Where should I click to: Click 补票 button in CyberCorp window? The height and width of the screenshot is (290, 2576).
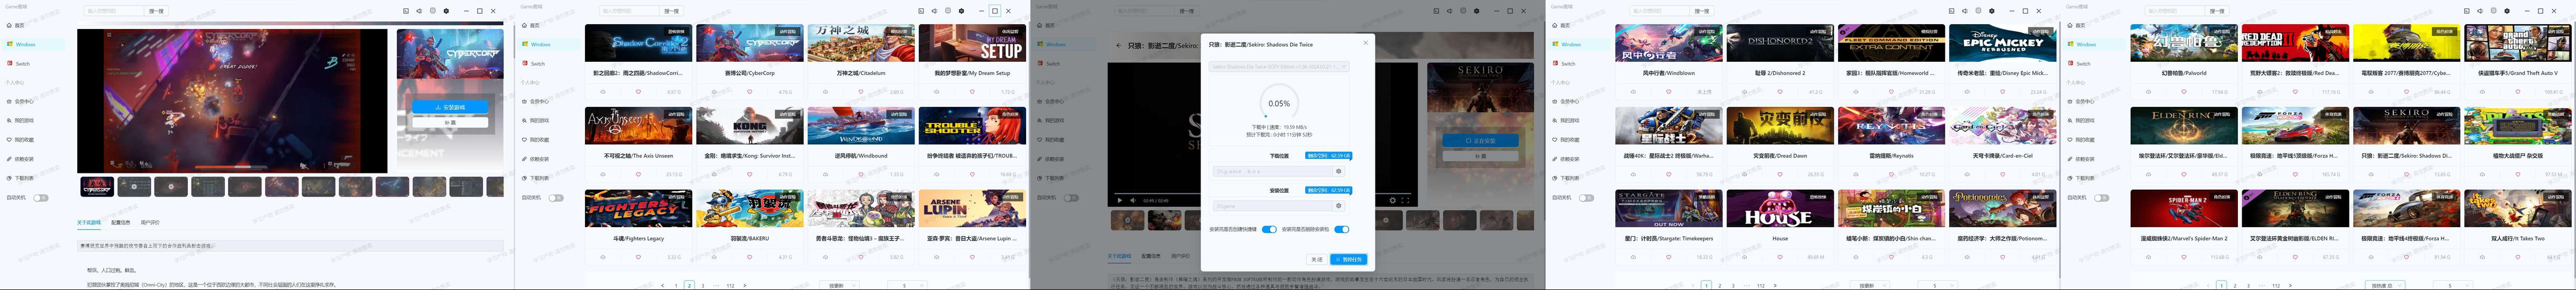(x=450, y=123)
